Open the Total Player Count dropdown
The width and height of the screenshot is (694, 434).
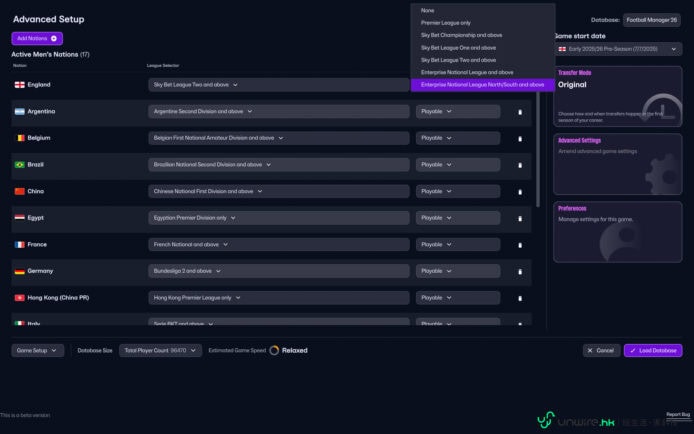(160, 350)
